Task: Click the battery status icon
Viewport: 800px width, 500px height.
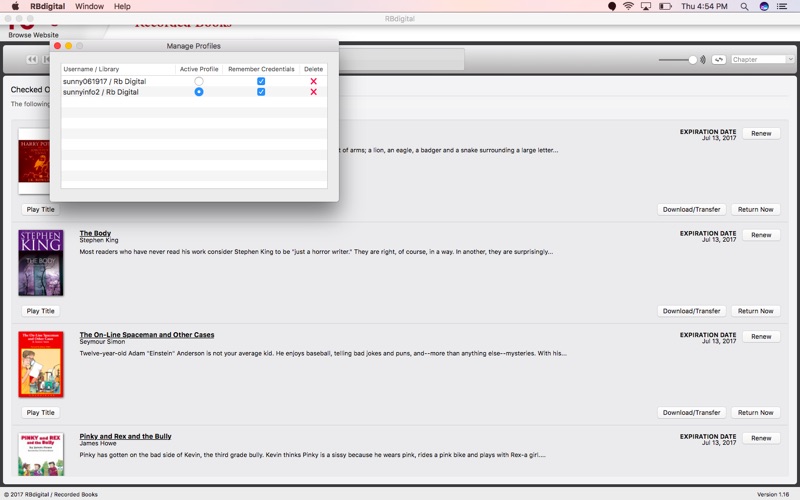Action: pyautogui.click(x=665, y=6)
